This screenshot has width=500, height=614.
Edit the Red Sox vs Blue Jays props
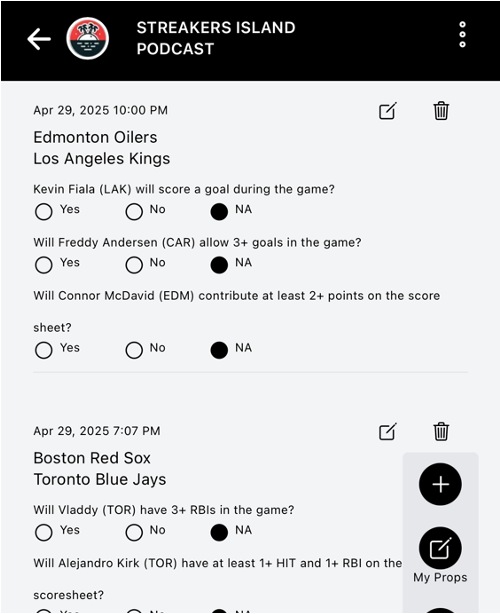coord(388,432)
